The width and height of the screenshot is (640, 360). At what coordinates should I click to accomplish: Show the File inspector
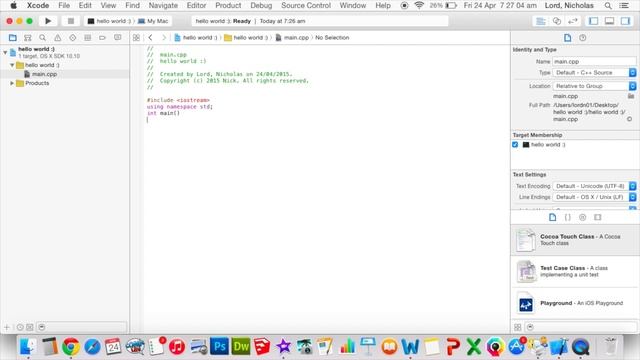567,38
